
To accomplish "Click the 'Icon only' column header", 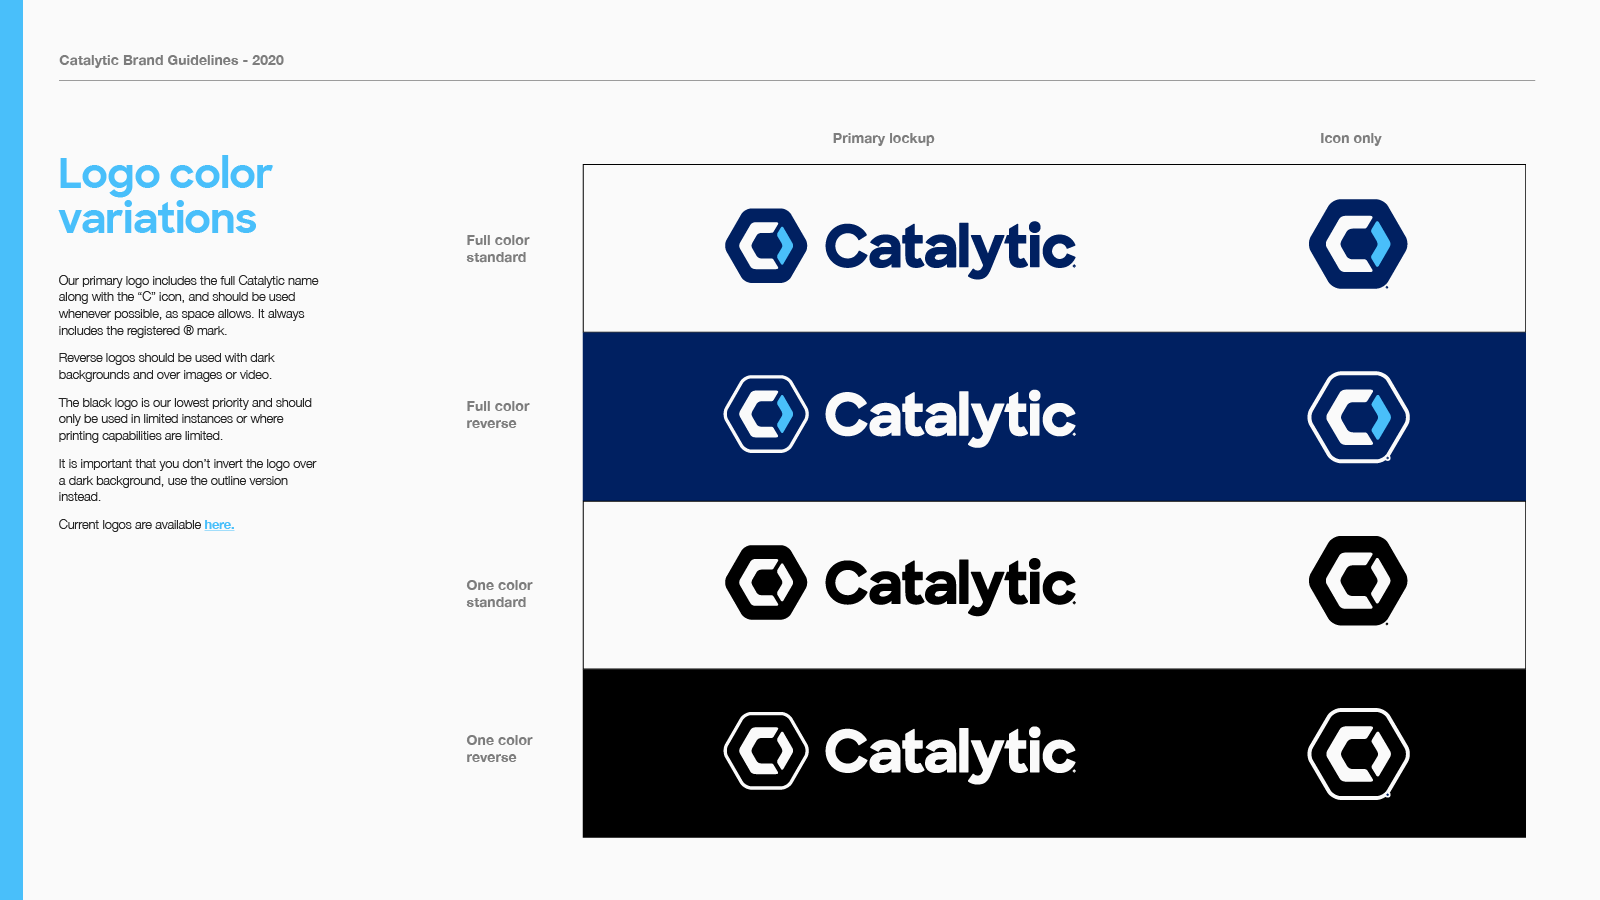I will point(1350,138).
